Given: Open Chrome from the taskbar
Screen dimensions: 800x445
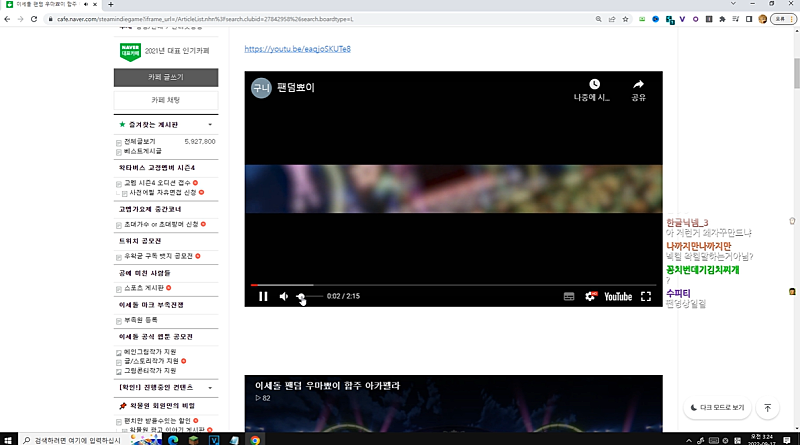Looking at the screenshot, I should 255,440.
